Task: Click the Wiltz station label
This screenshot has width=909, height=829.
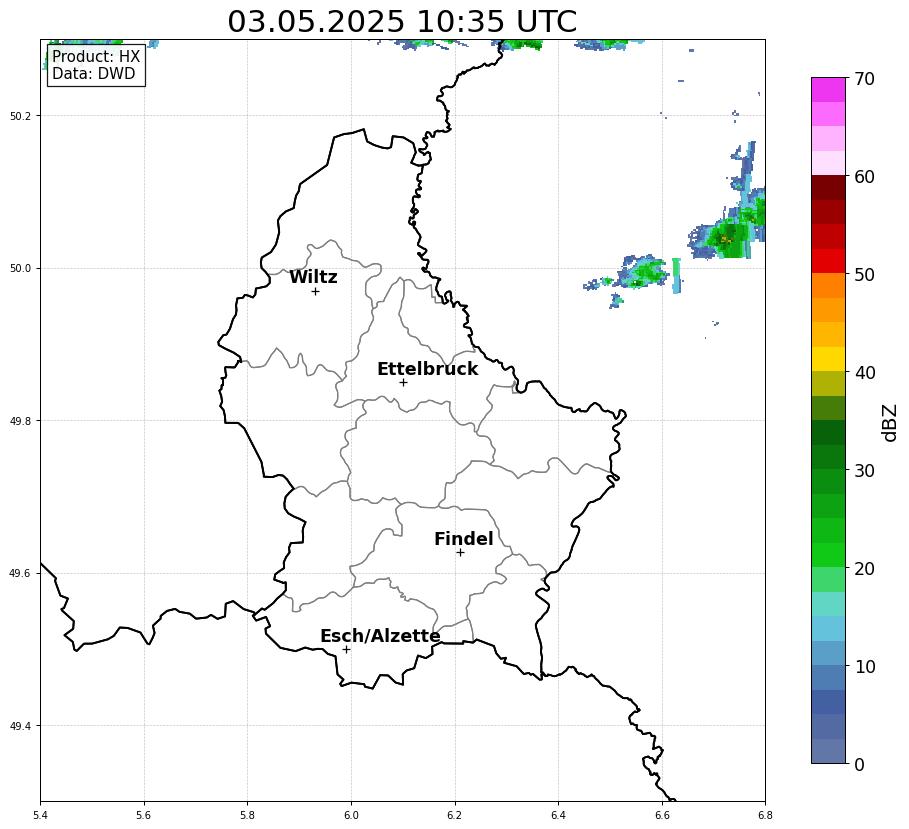Action: [313, 277]
